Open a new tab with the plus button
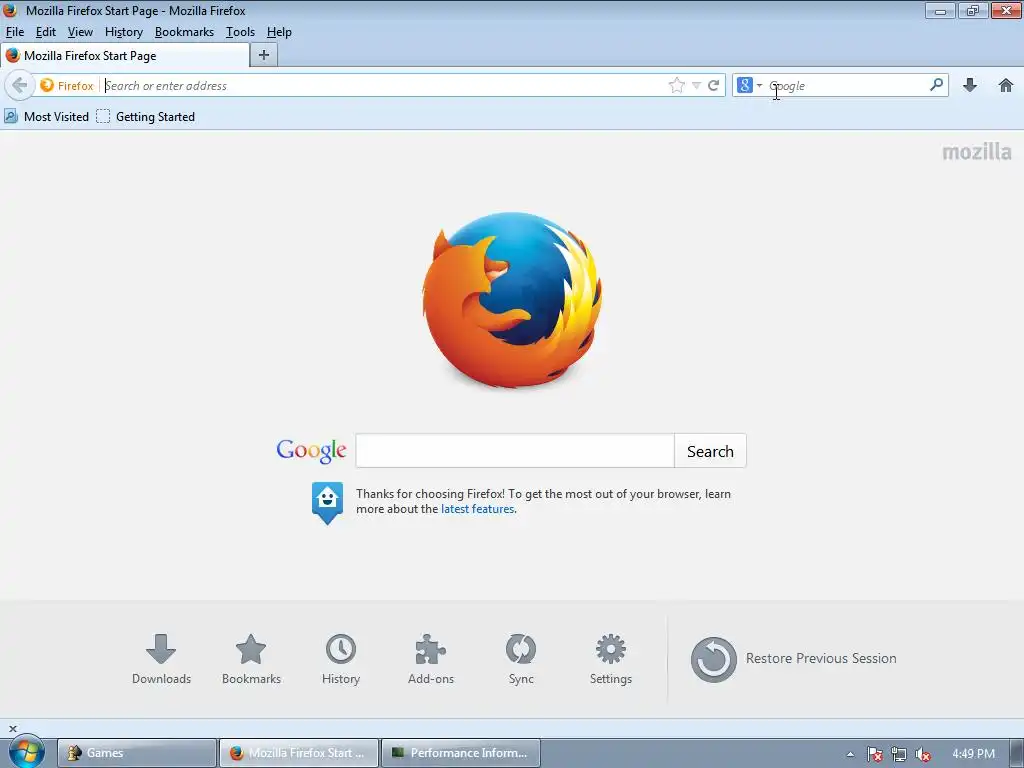Image resolution: width=1024 pixels, height=768 pixels. [264, 56]
